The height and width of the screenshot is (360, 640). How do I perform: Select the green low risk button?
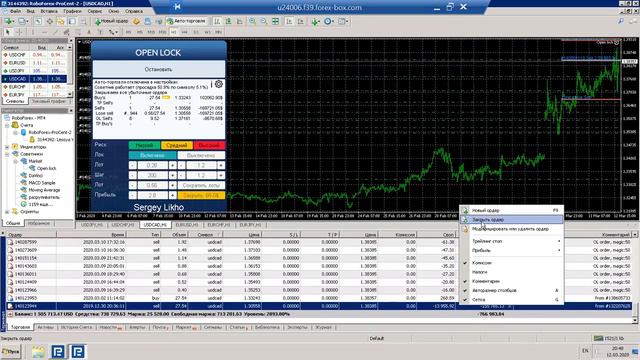(x=144, y=145)
